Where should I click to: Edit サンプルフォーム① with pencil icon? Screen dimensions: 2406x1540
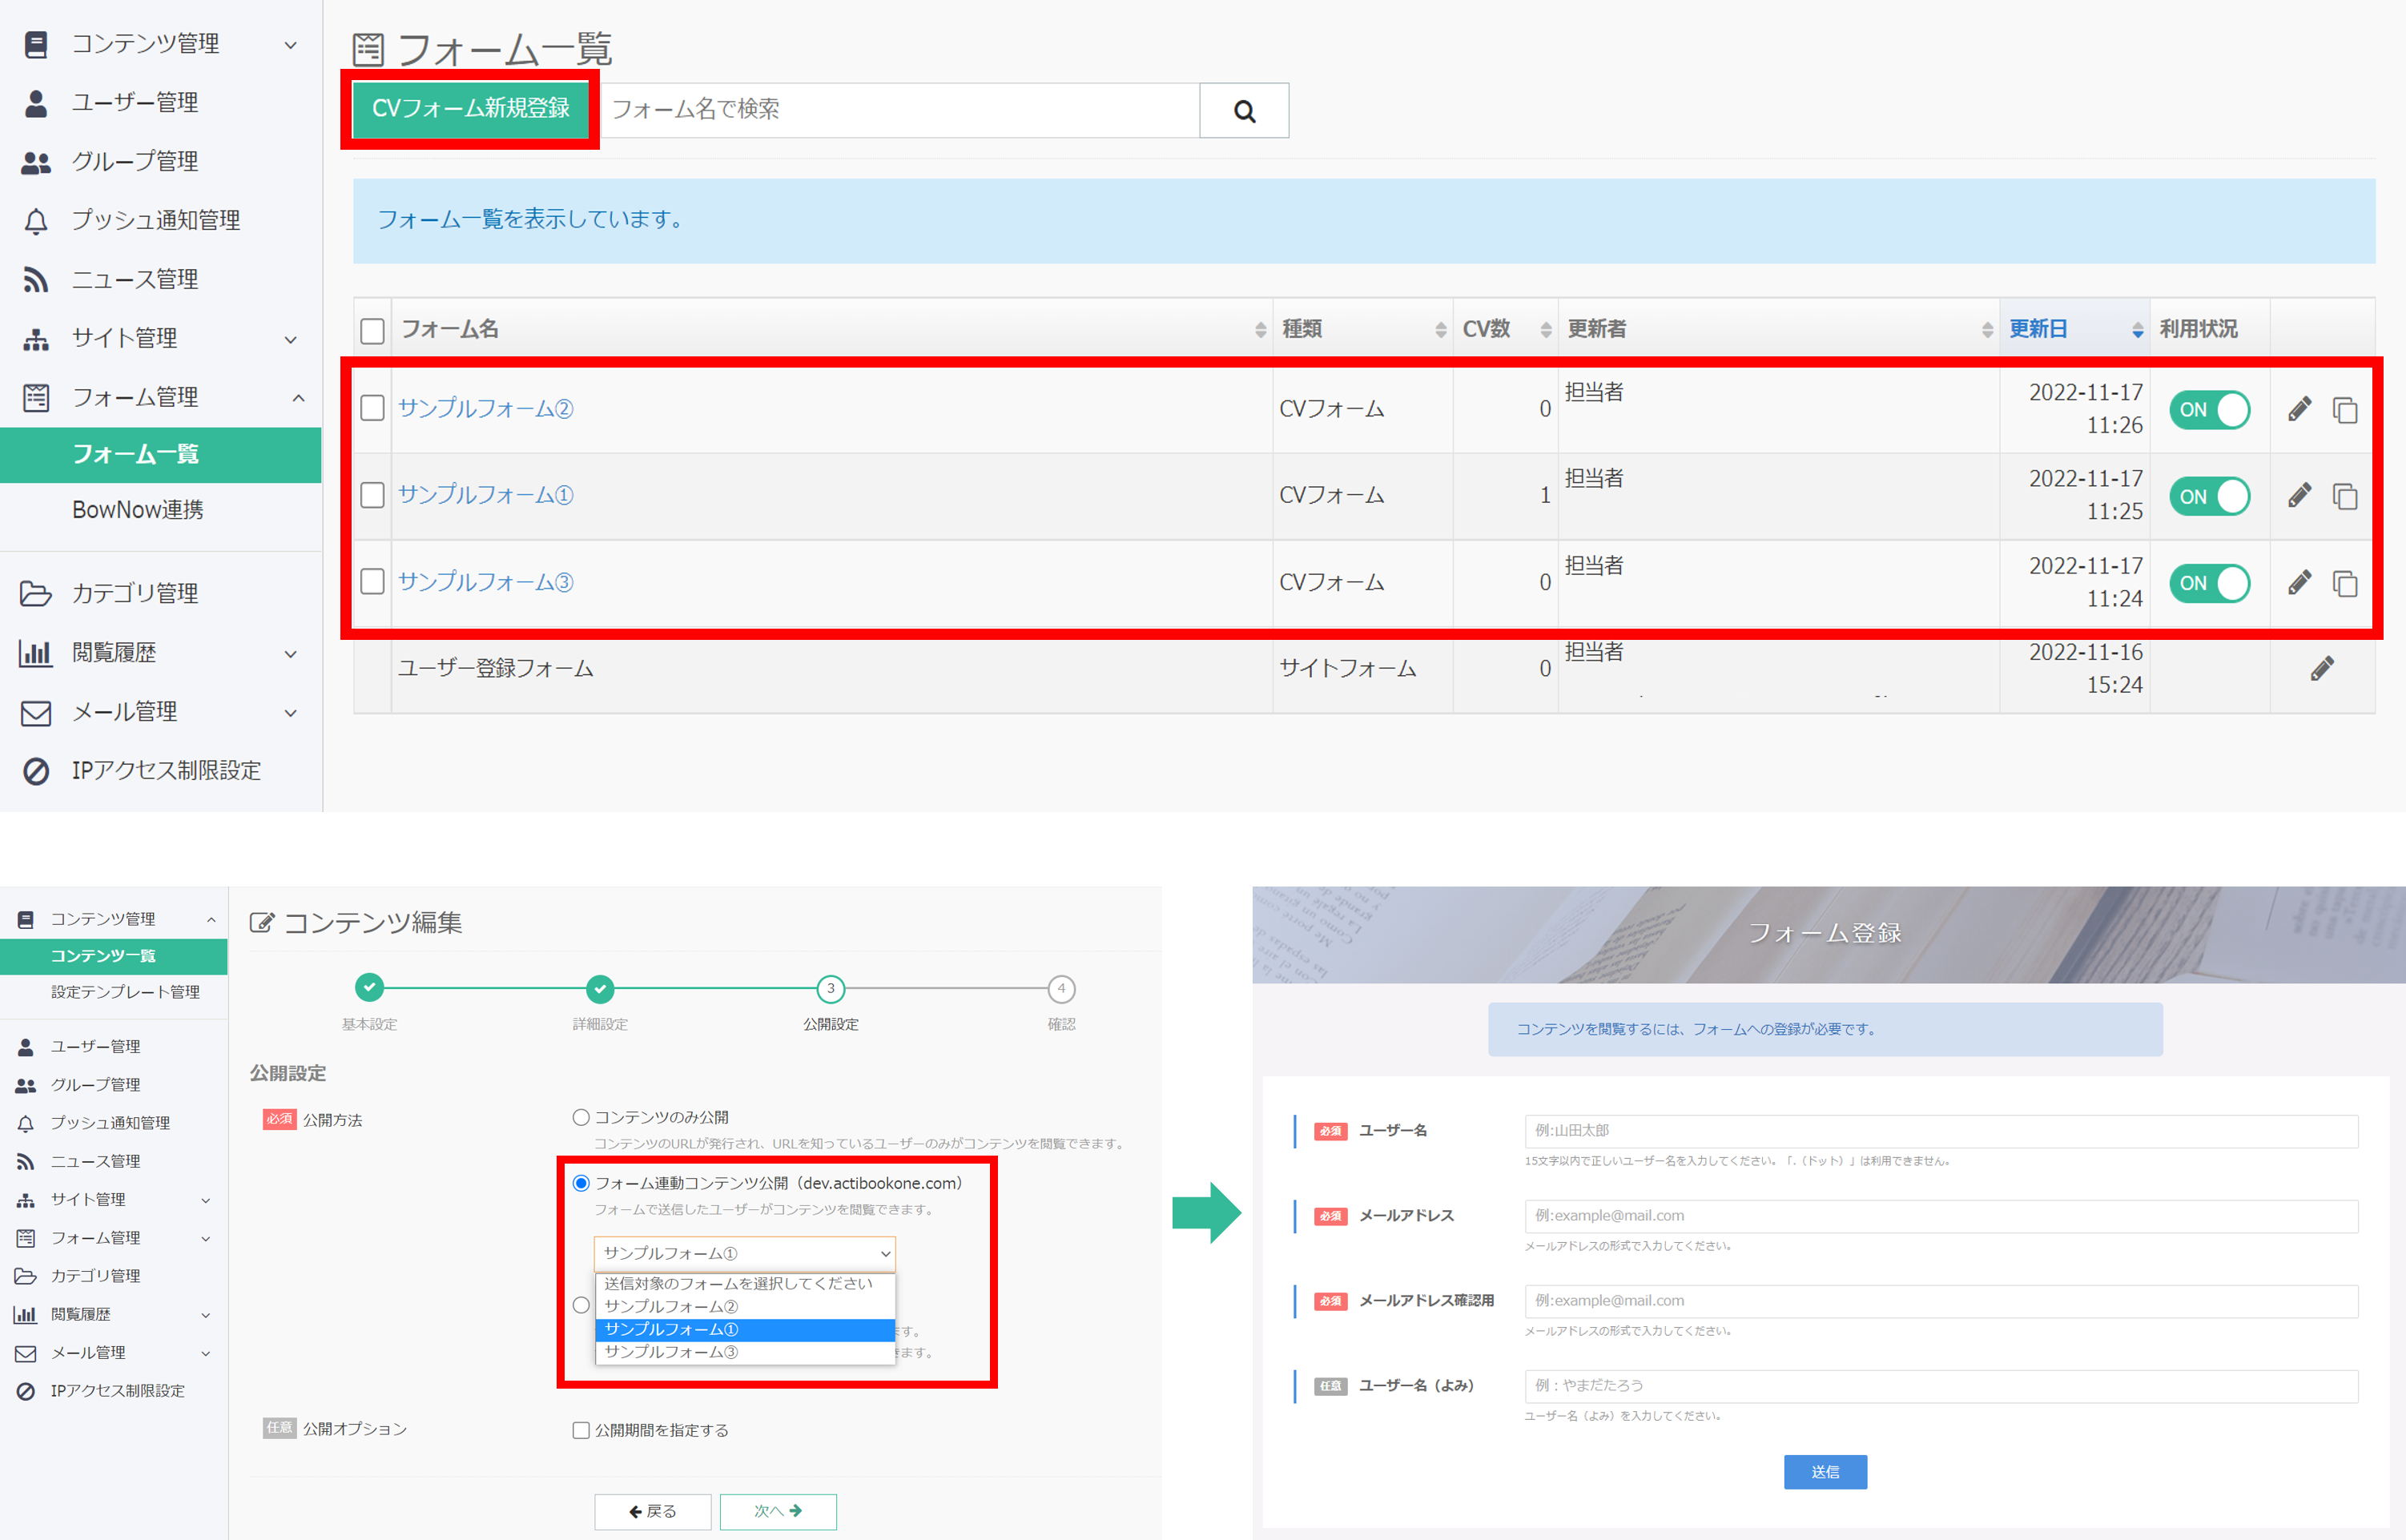click(2299, 496)
